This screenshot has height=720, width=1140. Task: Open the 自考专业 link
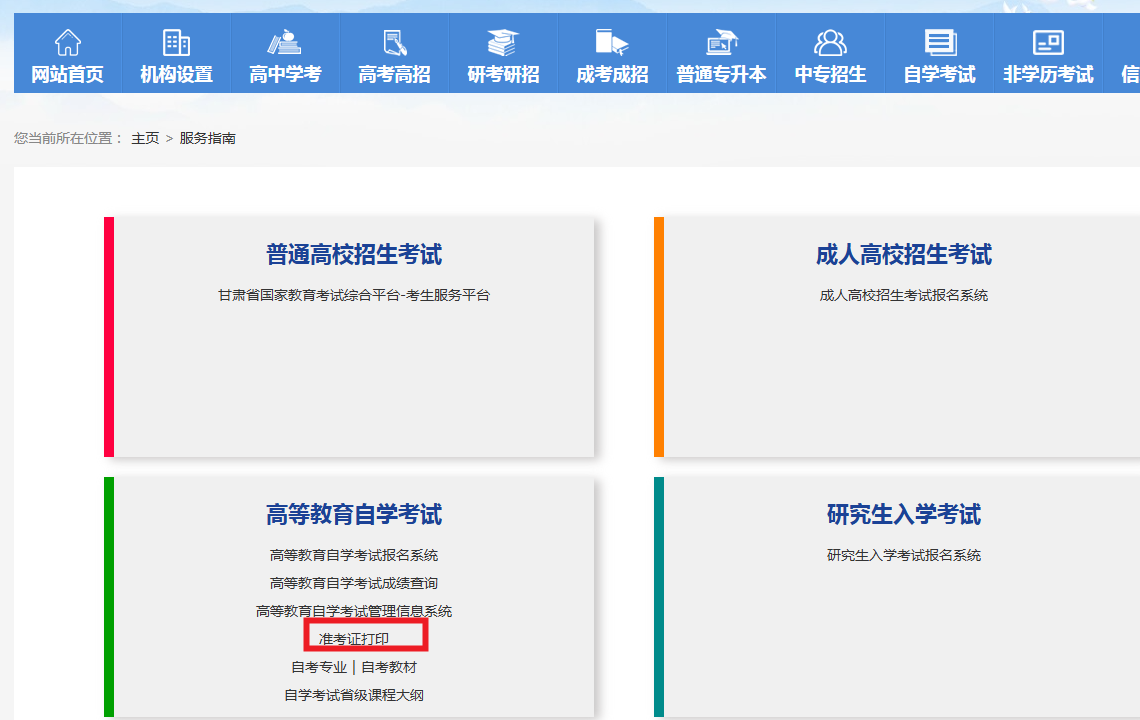(x=319, y=667)
